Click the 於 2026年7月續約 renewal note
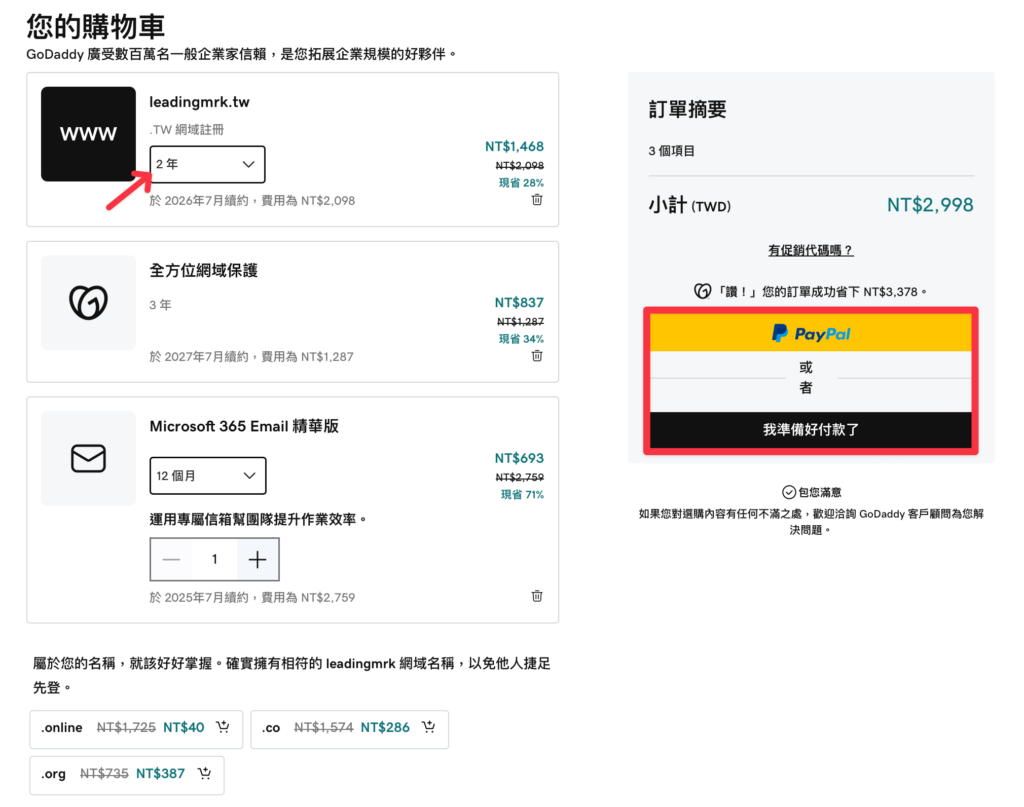The height and width of the screenshot is (807, 1024). click(252, 200)
